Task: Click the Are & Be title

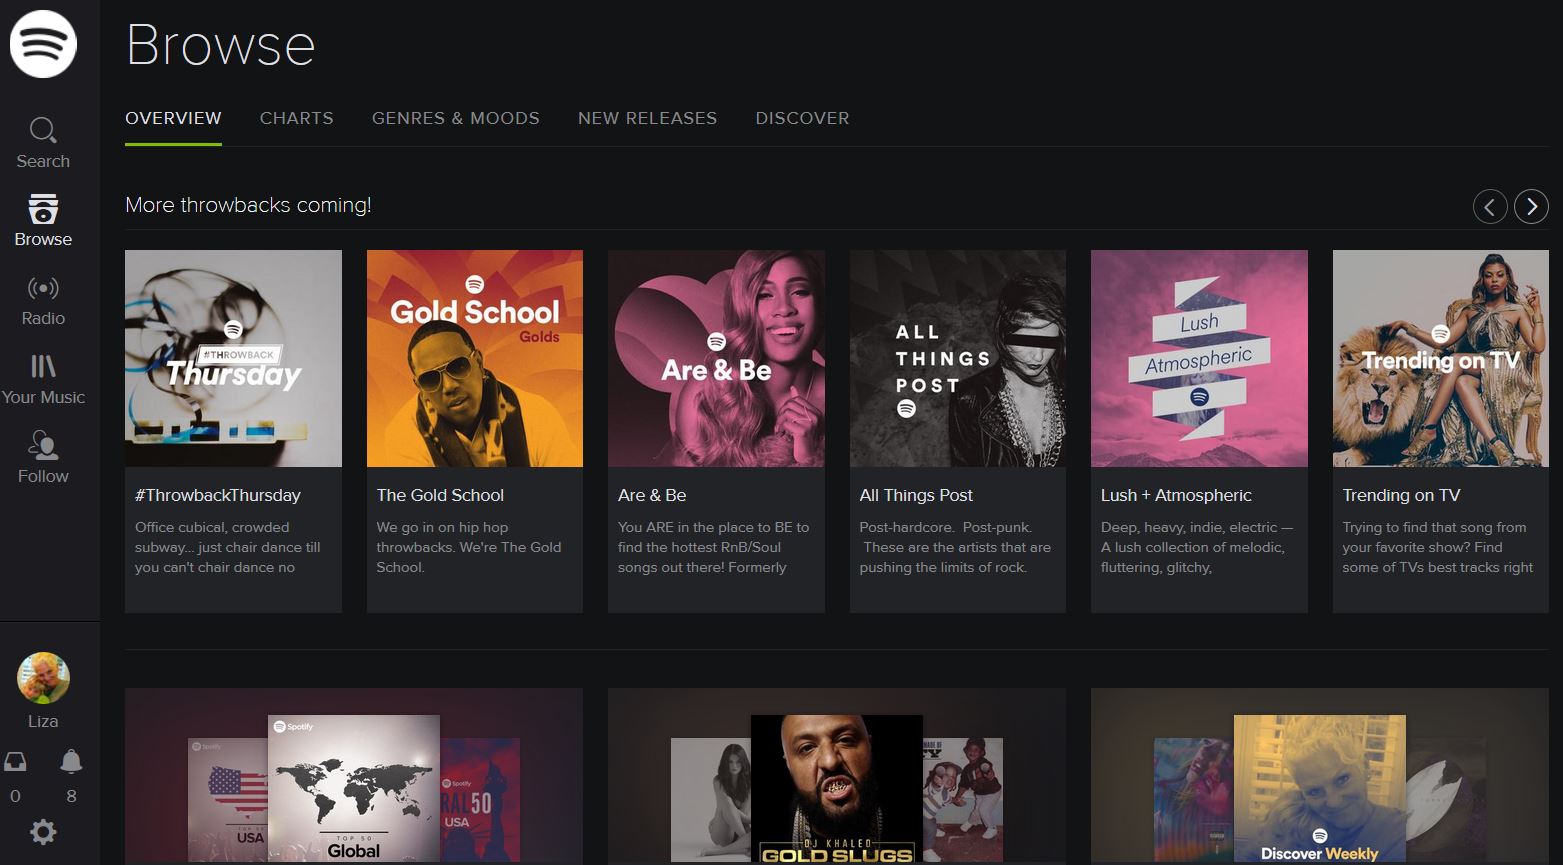Action: 652,495
